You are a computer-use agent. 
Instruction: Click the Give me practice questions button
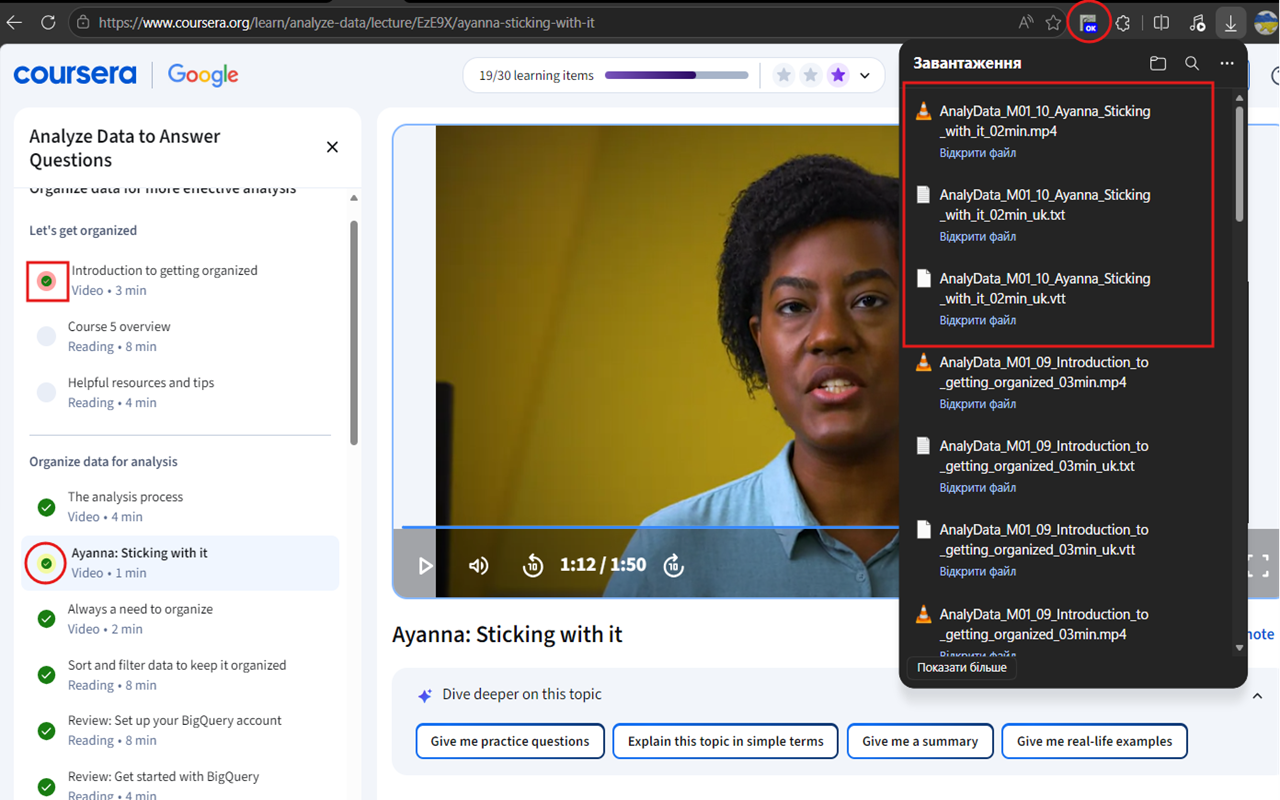click(510, 741)
